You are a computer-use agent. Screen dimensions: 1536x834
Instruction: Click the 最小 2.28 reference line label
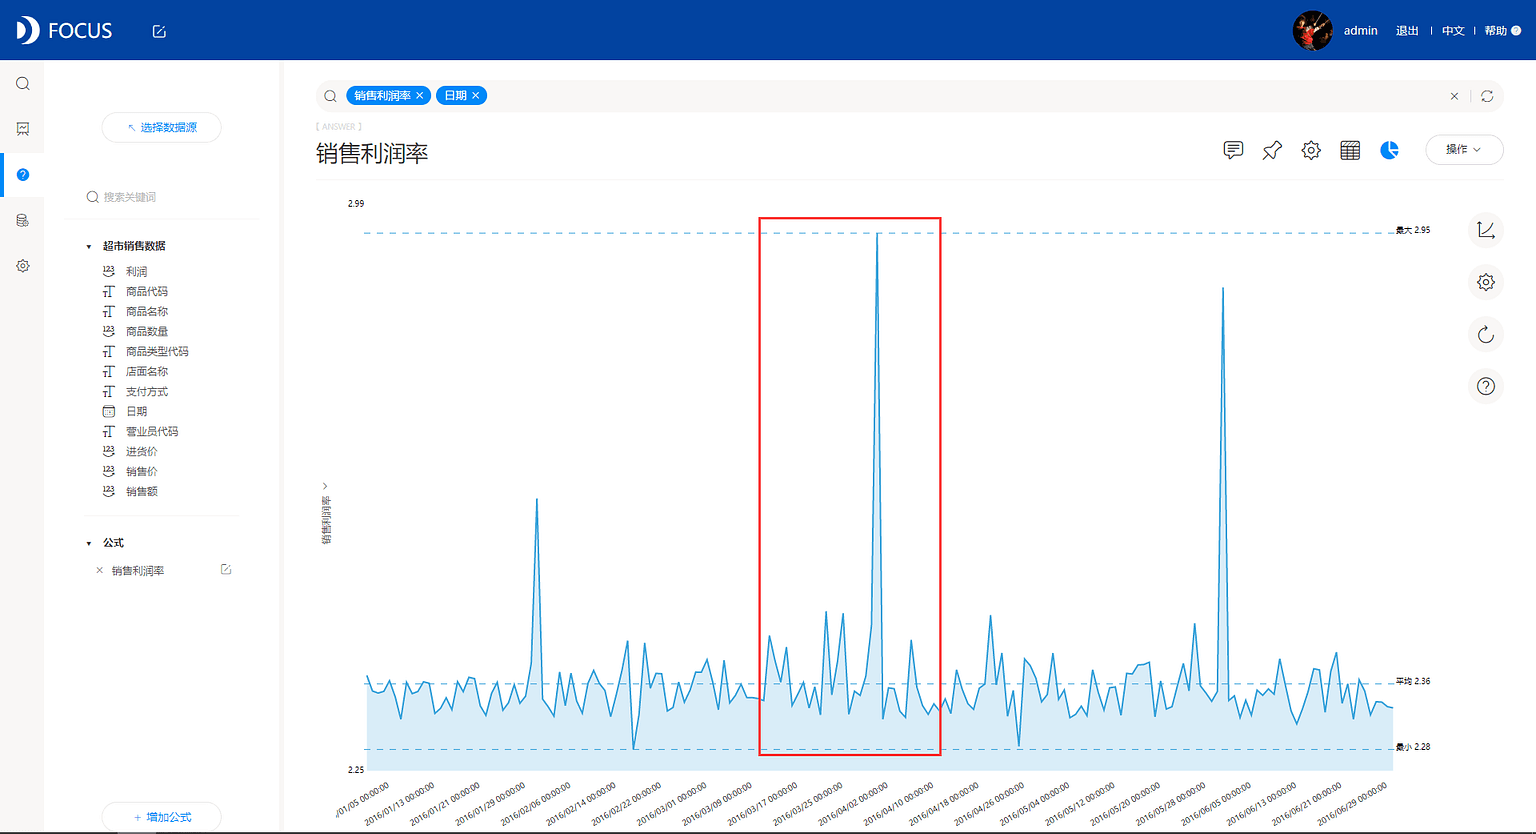[1413, 747]
